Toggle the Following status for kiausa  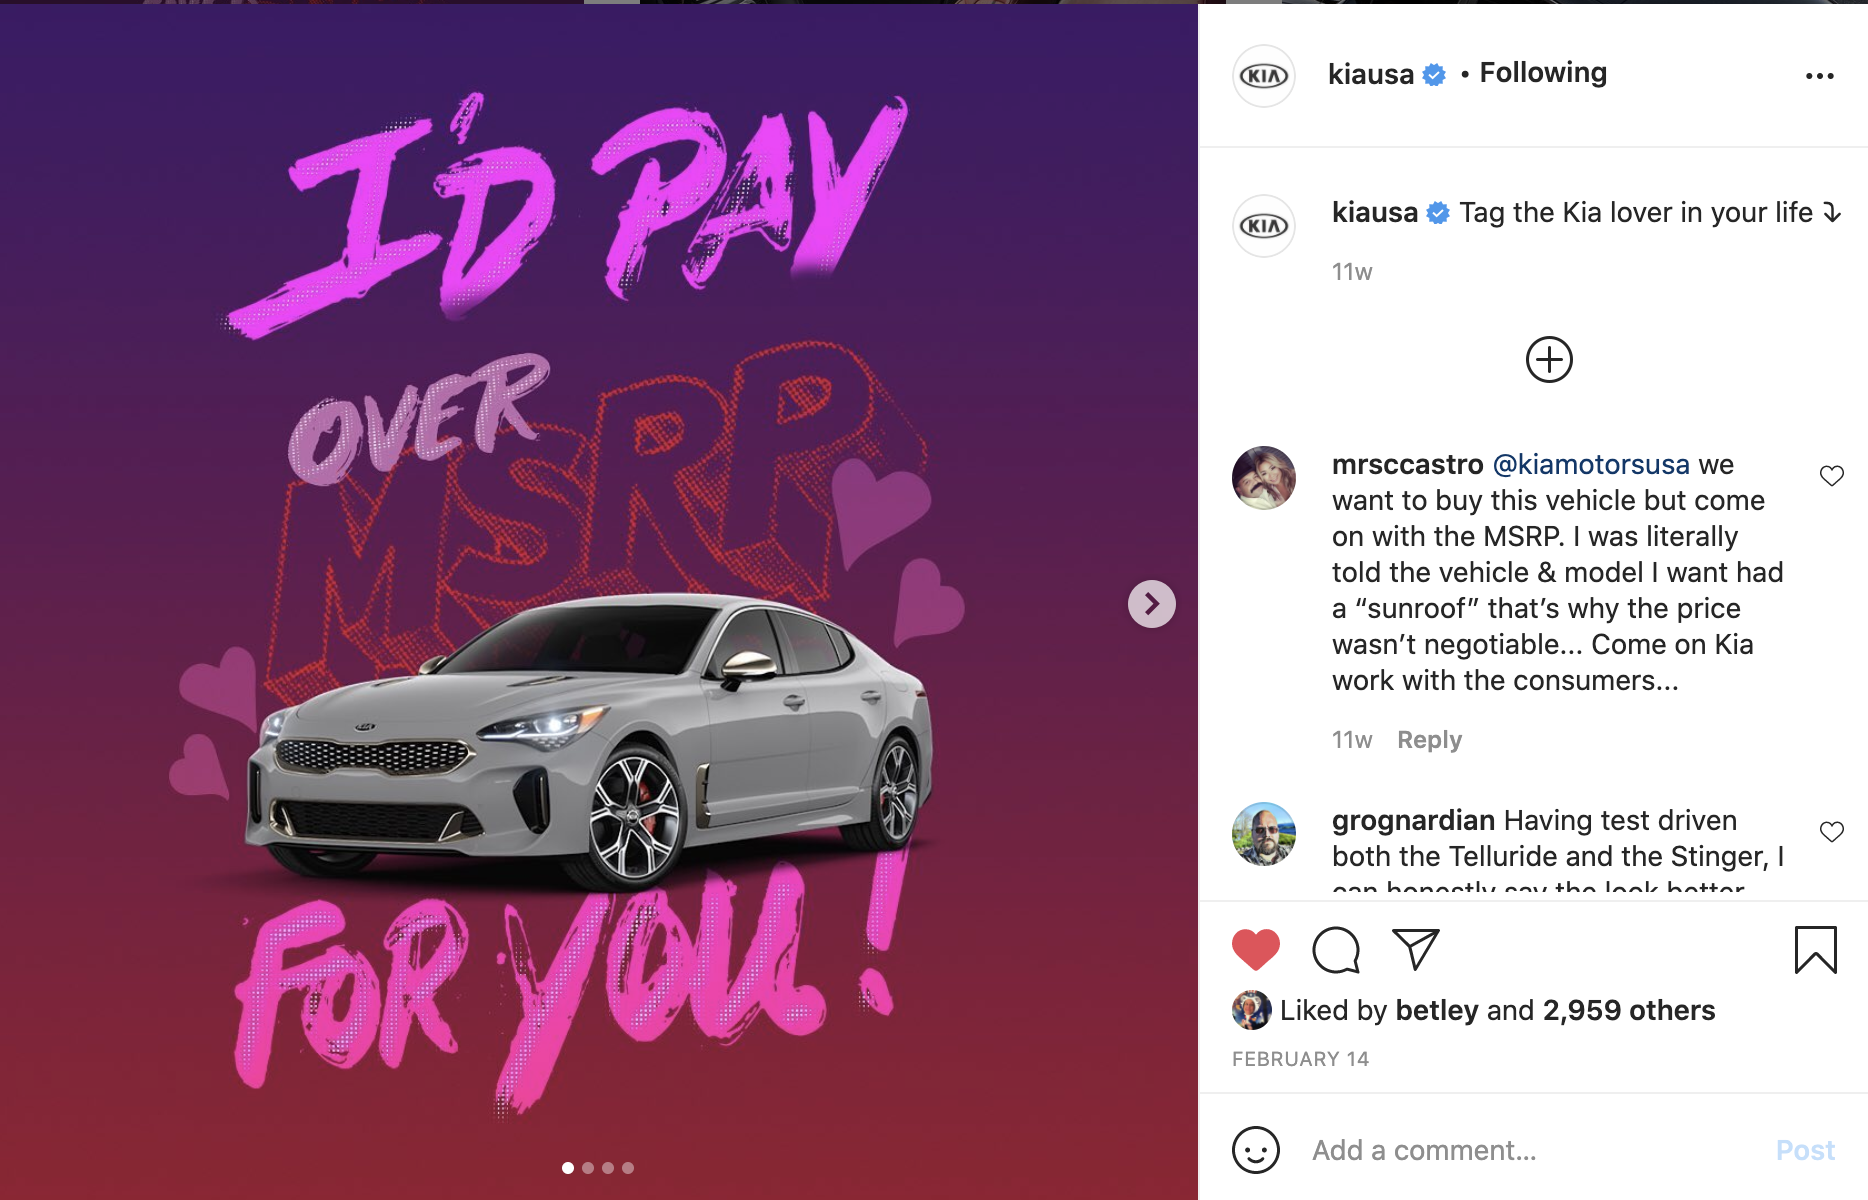1543,73
